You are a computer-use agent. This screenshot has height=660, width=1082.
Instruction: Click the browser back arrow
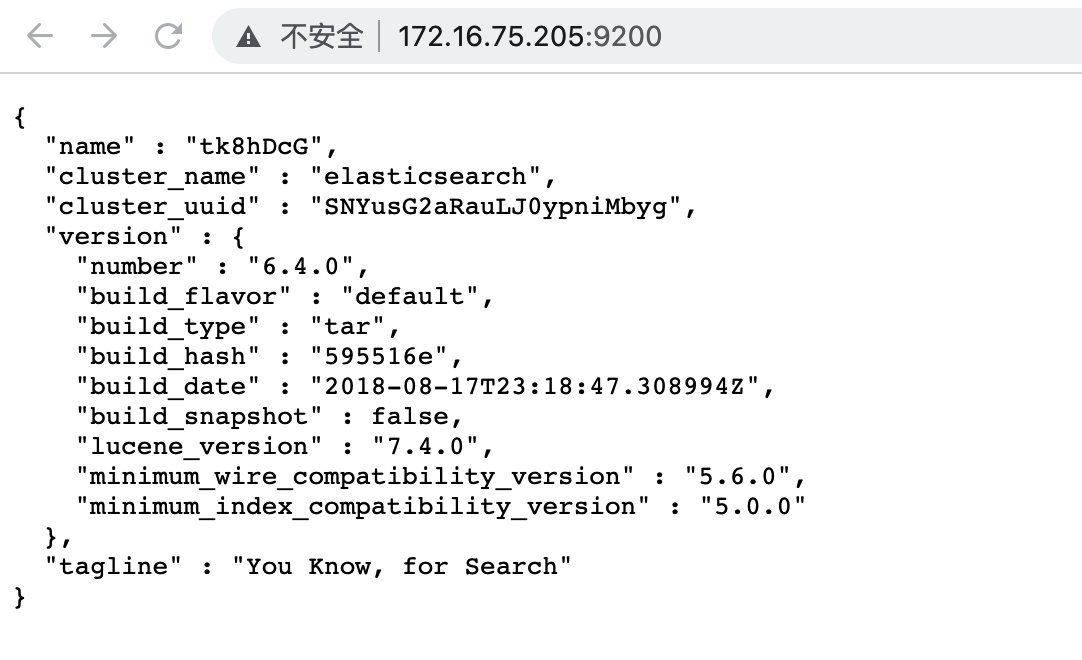[39, 37]
